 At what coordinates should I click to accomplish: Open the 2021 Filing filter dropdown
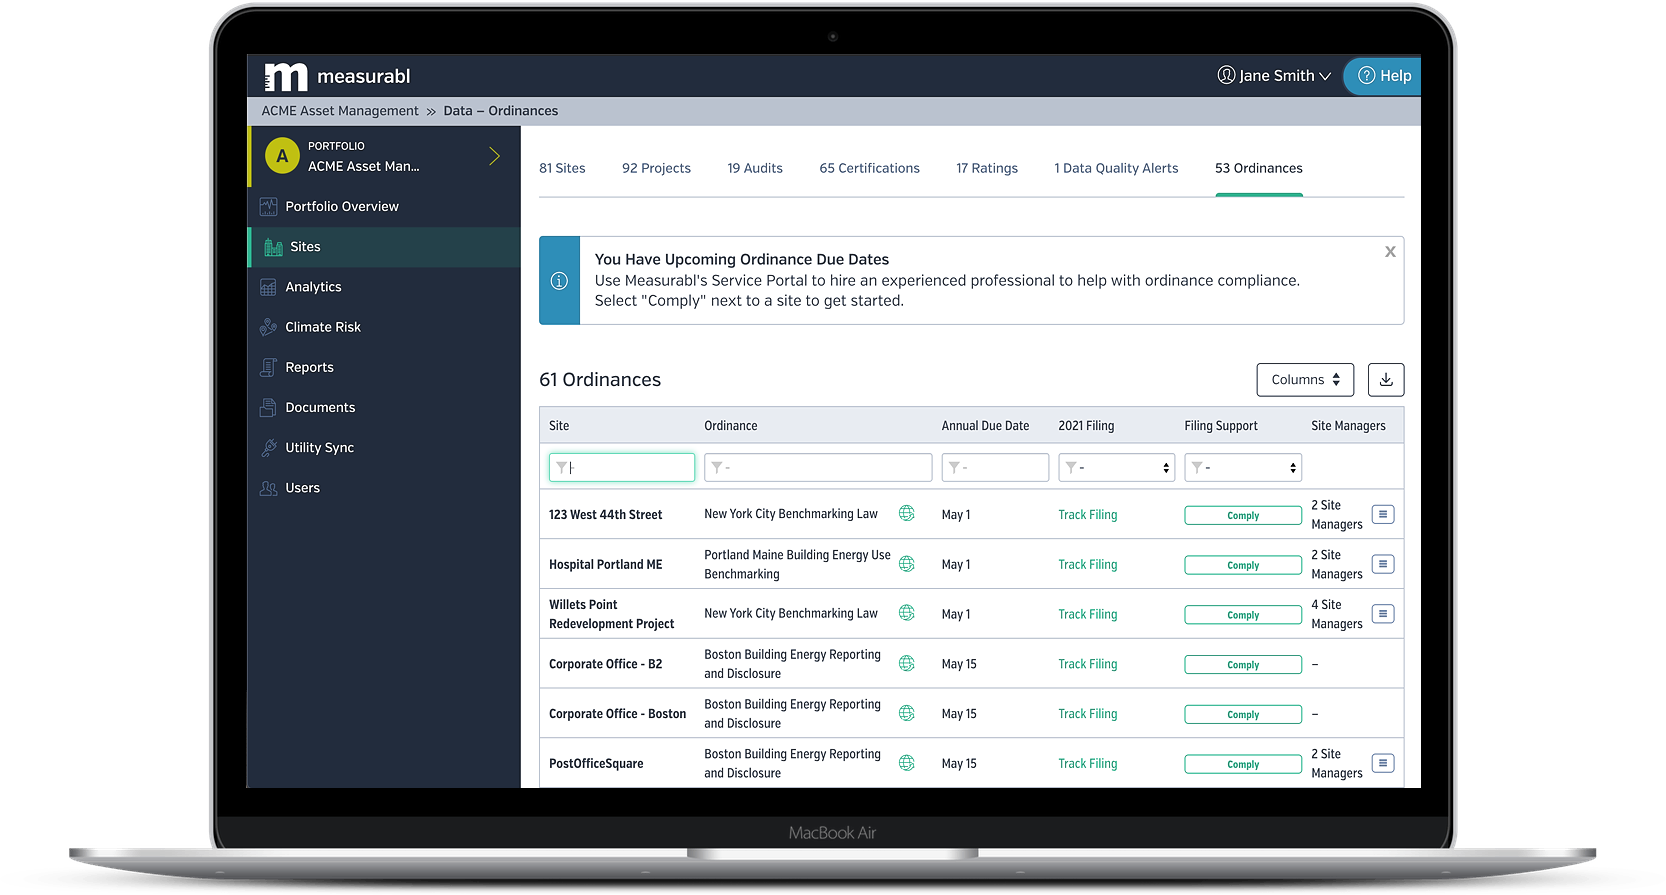point(1116,467)
